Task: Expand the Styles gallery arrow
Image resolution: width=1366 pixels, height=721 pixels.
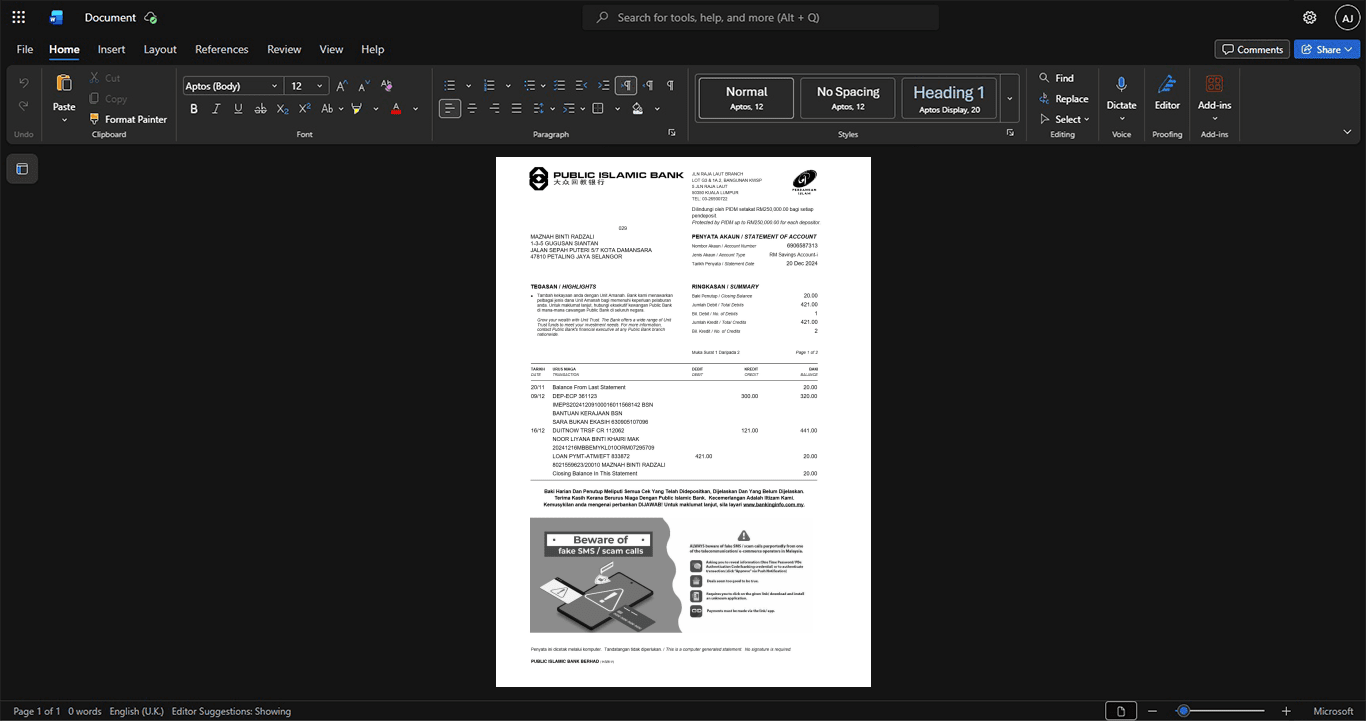Action: (x=1010, y=98)
